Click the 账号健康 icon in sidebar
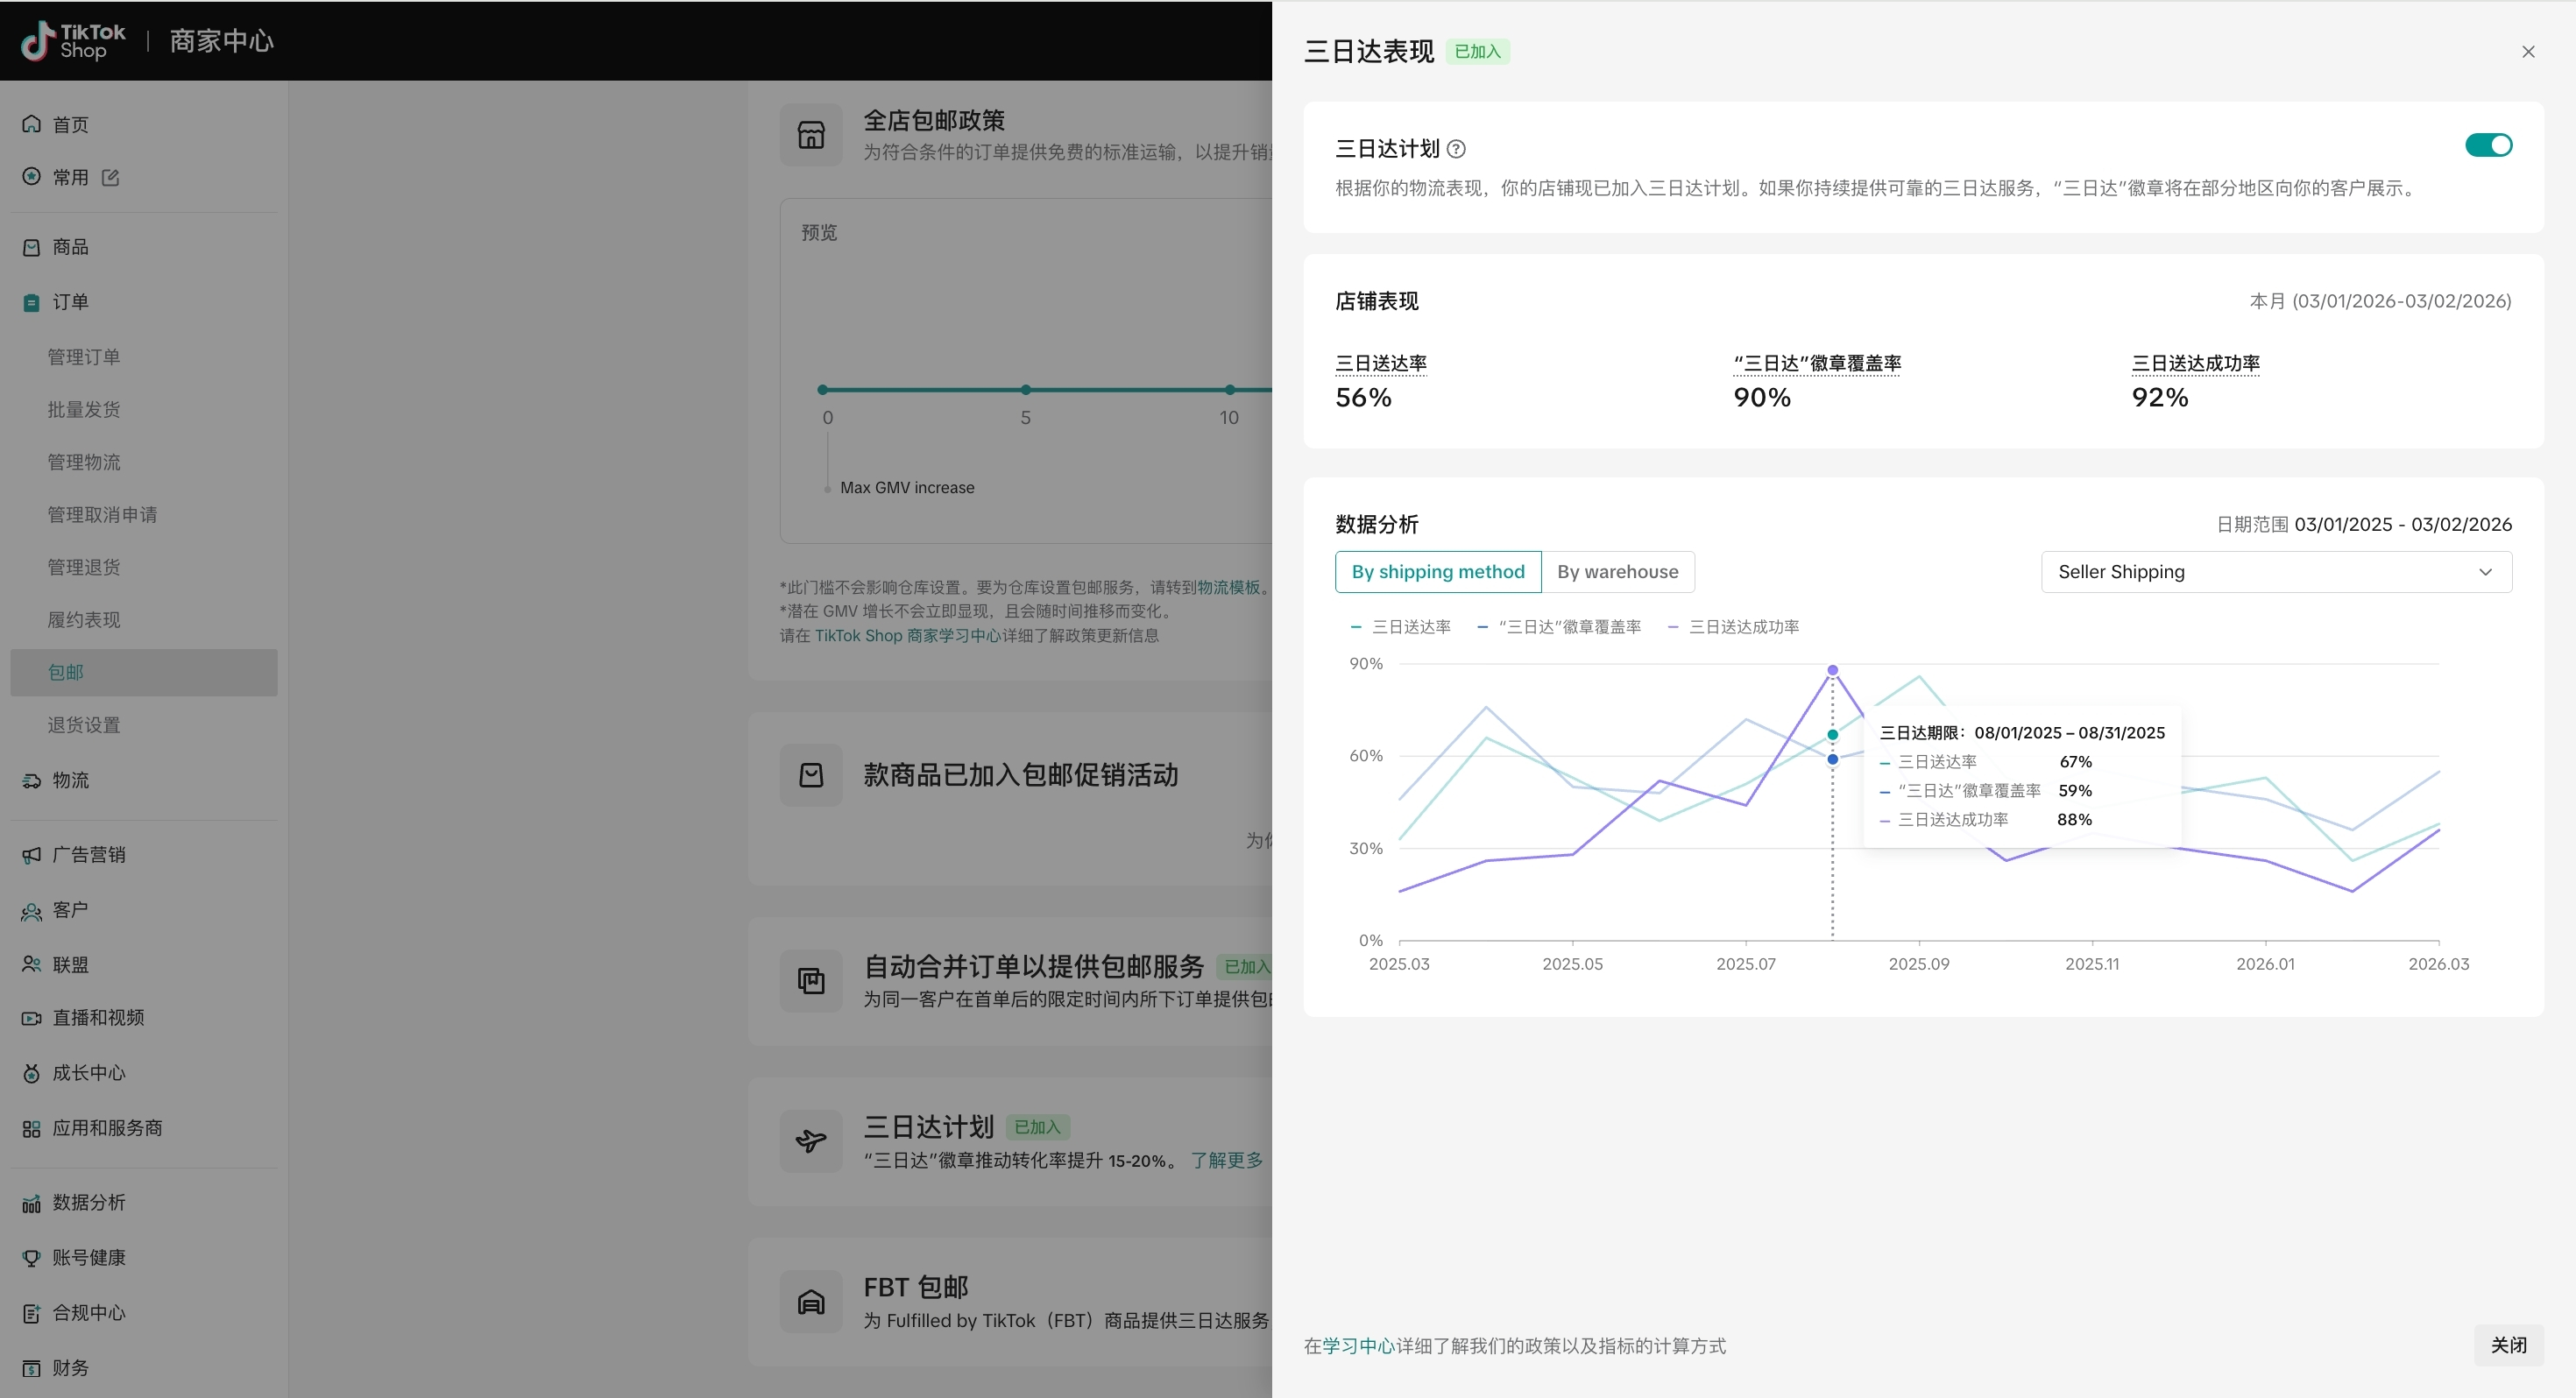This screenshot has width=2576, height=1398. point(32,1258)
